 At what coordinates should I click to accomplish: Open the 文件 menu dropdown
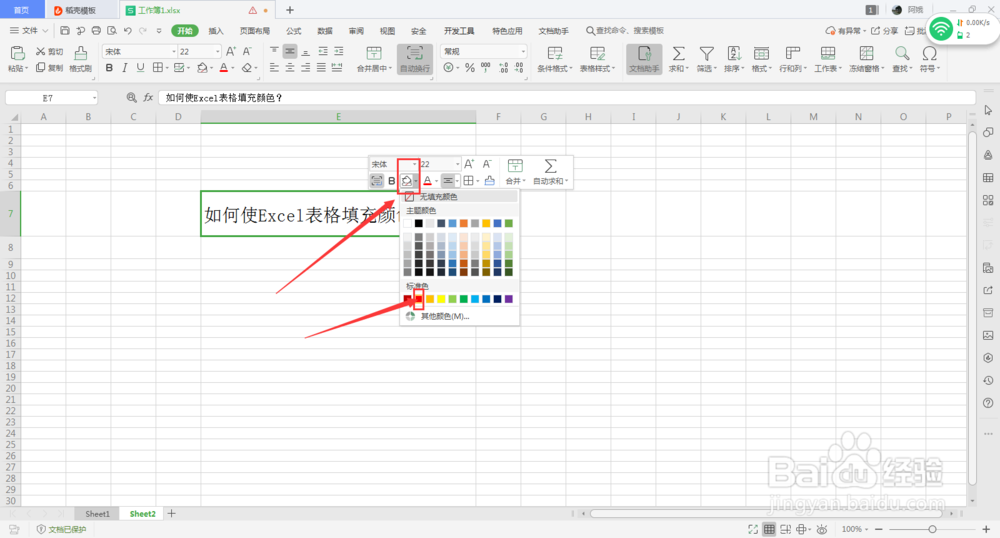[29, 31]
